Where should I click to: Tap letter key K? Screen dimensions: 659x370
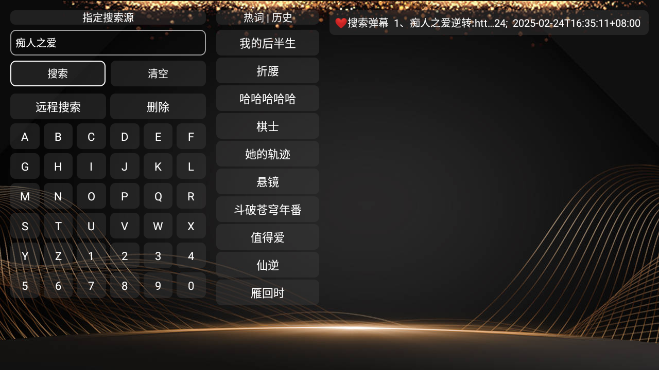(x=158, y=166)
